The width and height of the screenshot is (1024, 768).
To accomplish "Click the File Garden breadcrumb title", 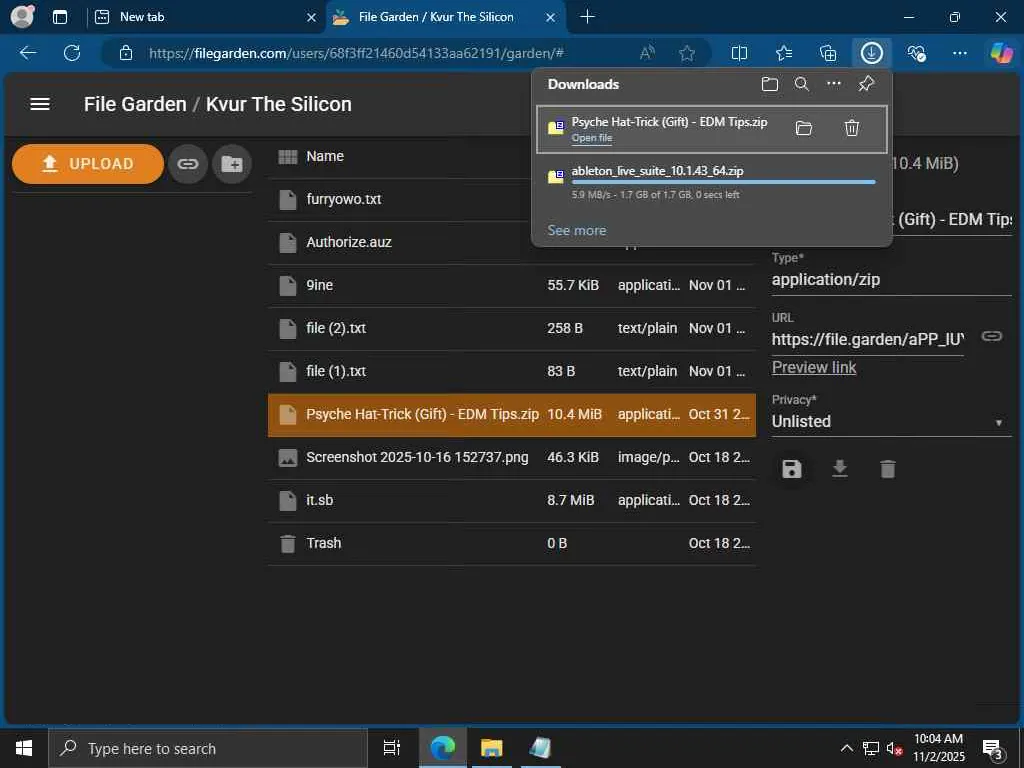I will point(135,104).
